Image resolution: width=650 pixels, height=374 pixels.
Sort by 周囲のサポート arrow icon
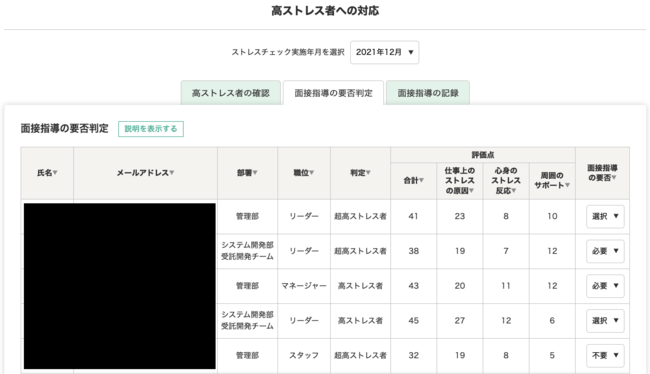(x=567, y=185)
